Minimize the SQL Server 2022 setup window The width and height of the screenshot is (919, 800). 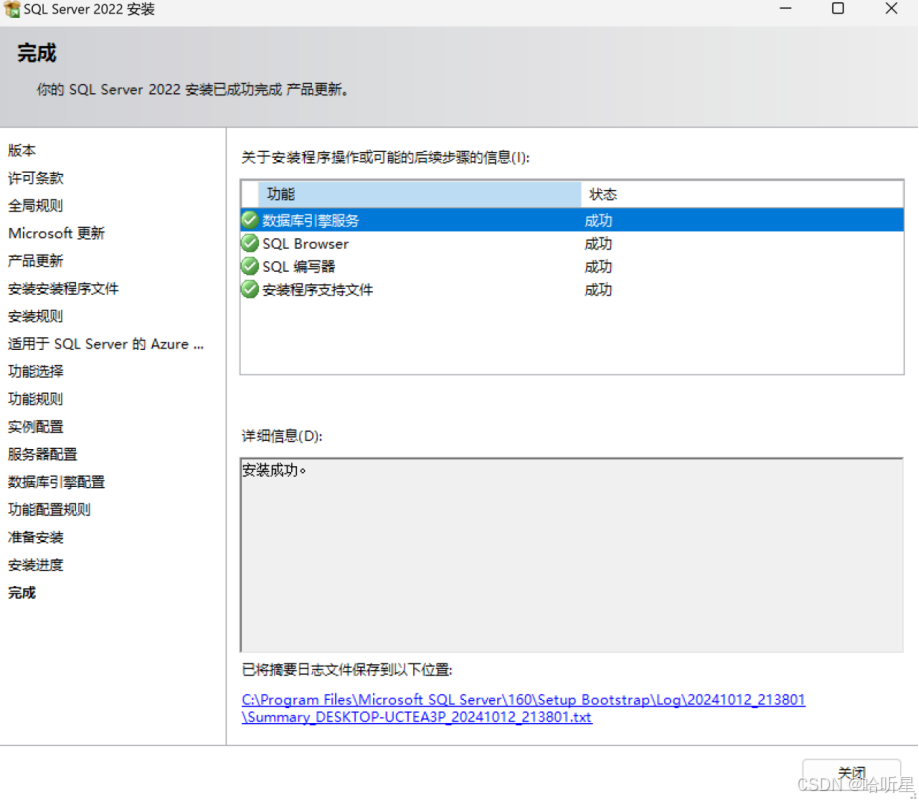click(785, 9)
